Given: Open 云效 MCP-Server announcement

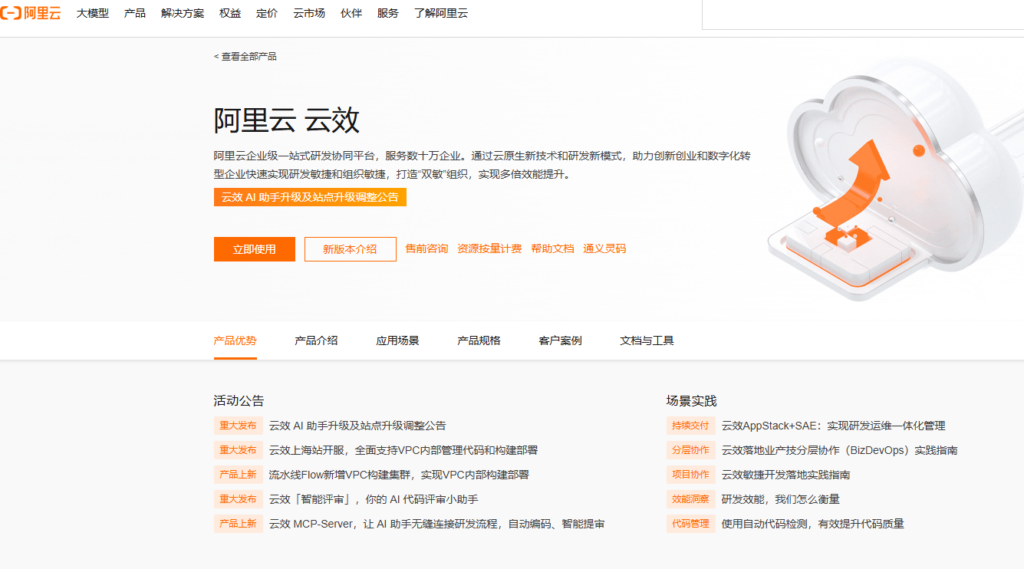Looking at the screenshot, I should [437, 523].
